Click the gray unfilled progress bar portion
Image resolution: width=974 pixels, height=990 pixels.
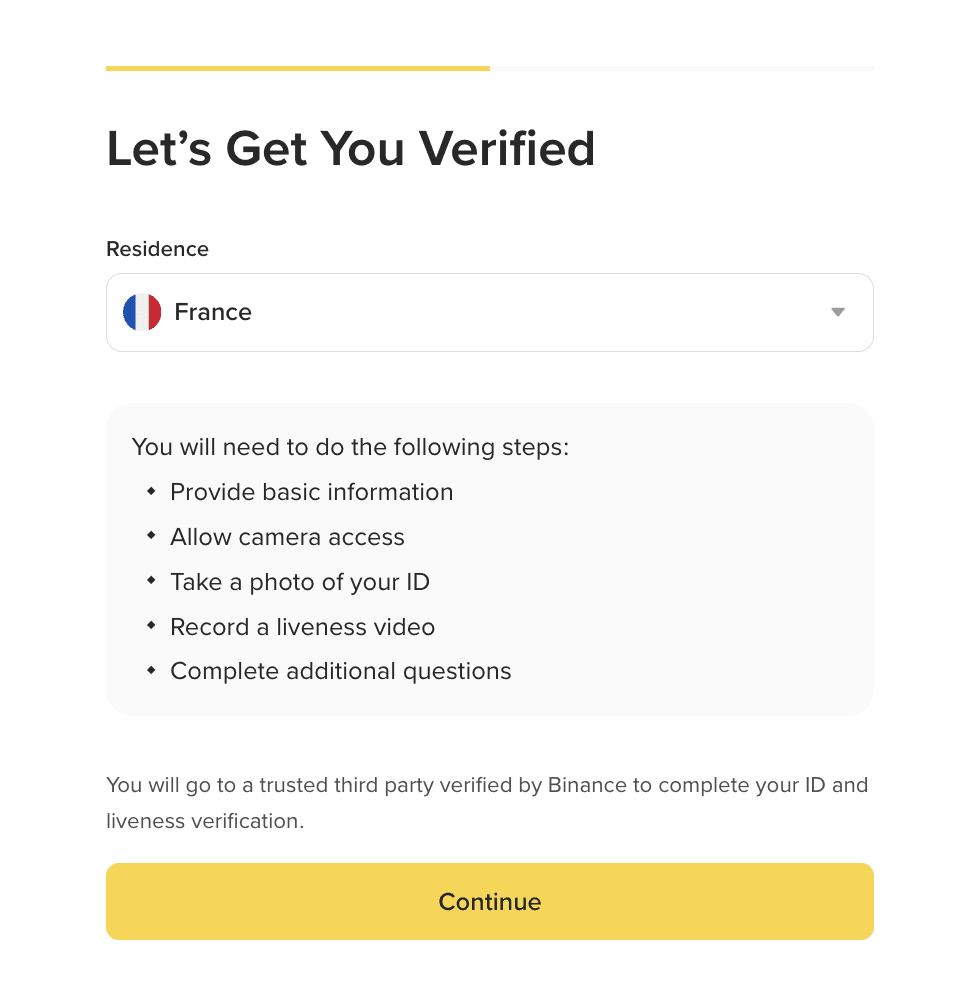click(x=681, y=68)
